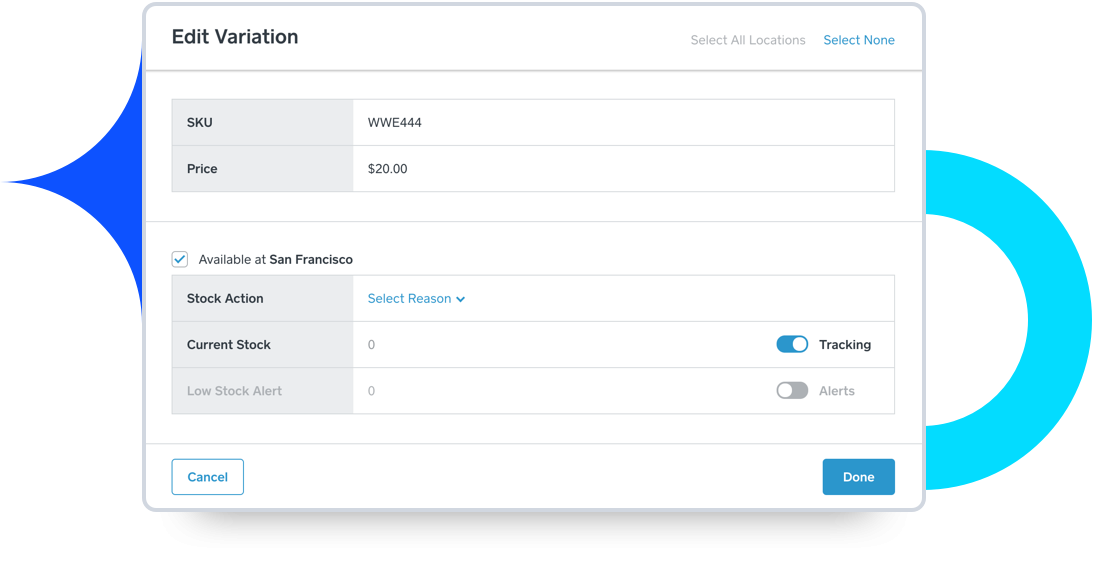
Task: Click the San Francisco location name
Action: [x=311, y=260]
